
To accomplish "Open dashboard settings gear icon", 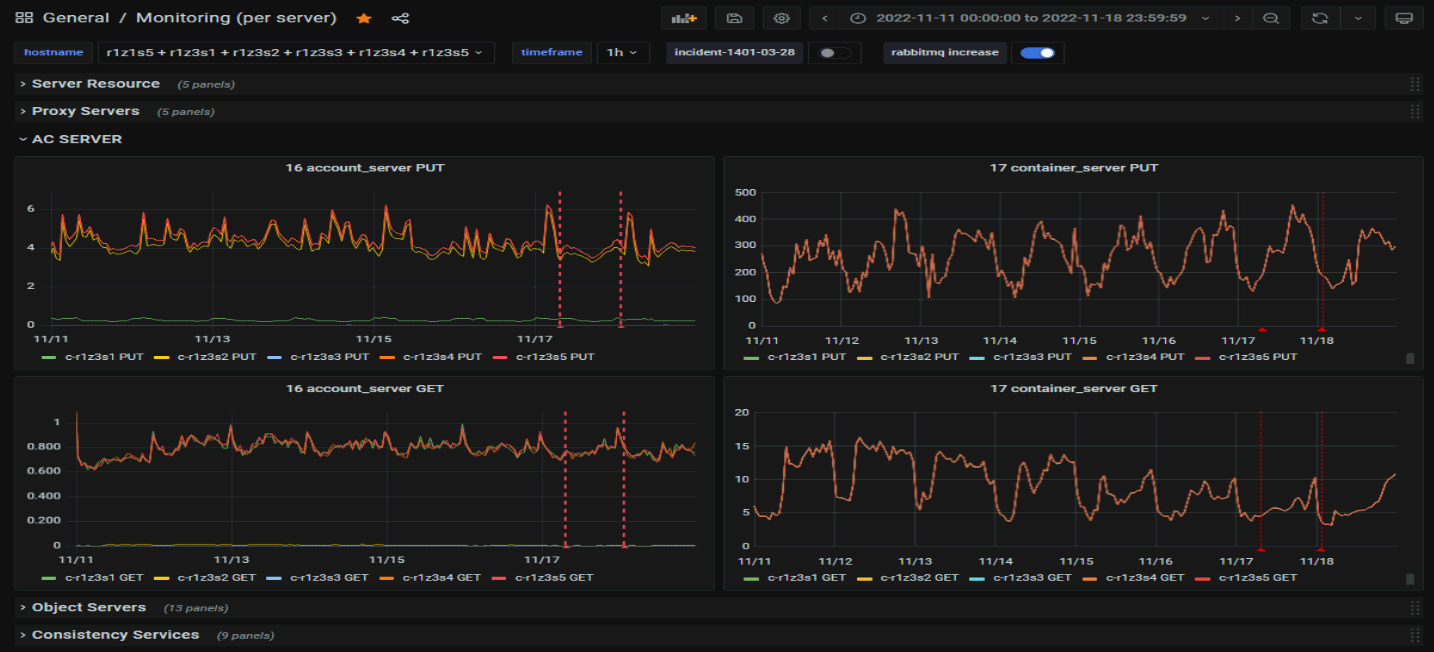I will tap(781, 18).
